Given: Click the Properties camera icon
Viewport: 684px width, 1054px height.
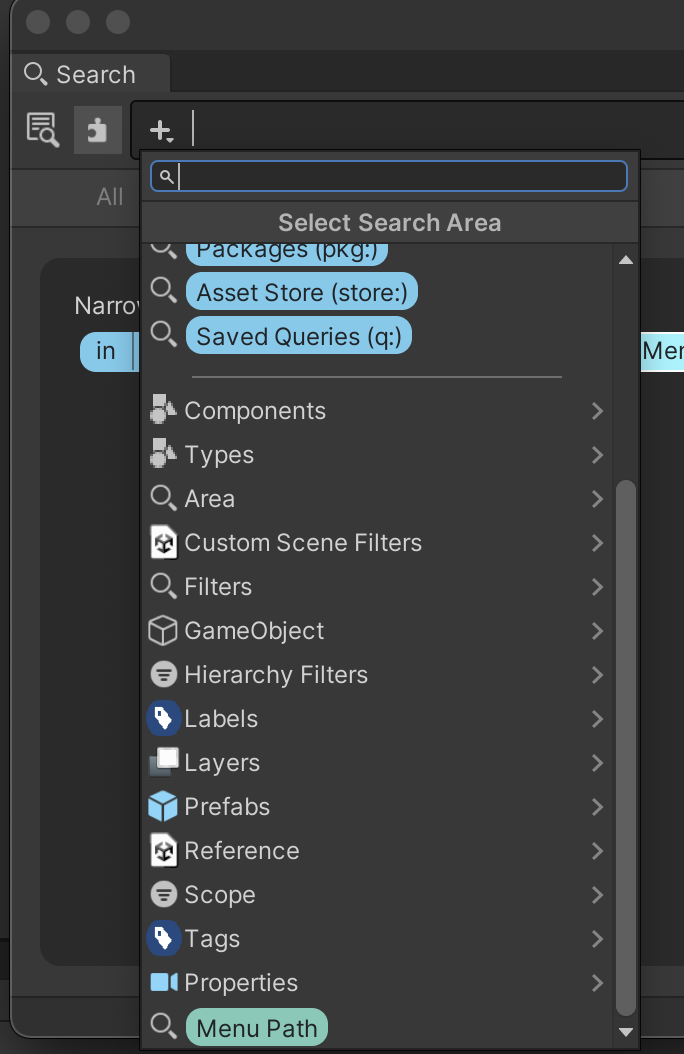Looking at the screenshot, I should [163, 983].
